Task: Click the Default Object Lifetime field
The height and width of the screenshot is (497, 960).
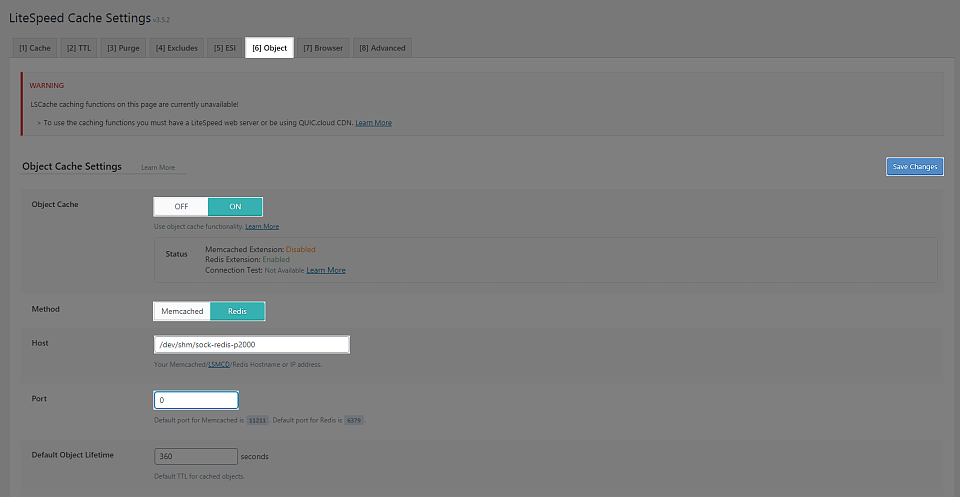Action: [196, 457]
